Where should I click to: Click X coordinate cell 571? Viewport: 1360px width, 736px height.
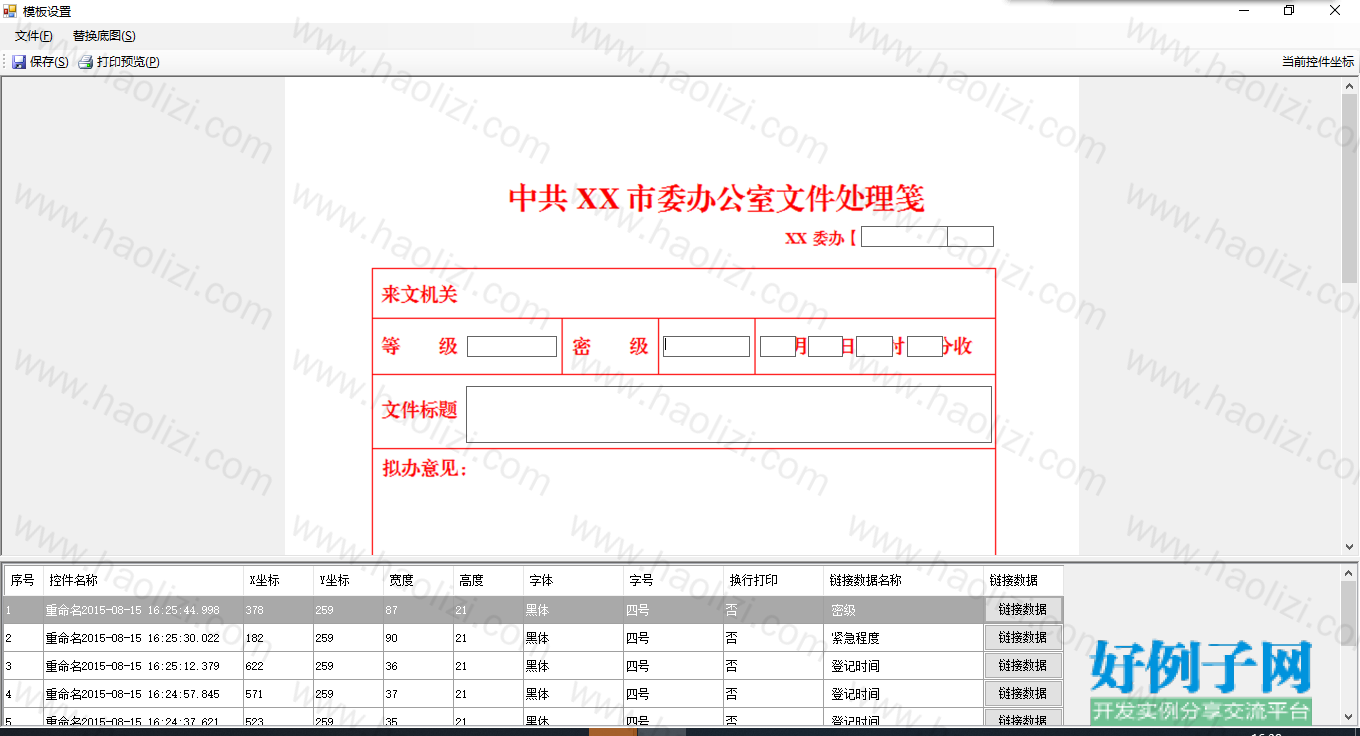278,694
